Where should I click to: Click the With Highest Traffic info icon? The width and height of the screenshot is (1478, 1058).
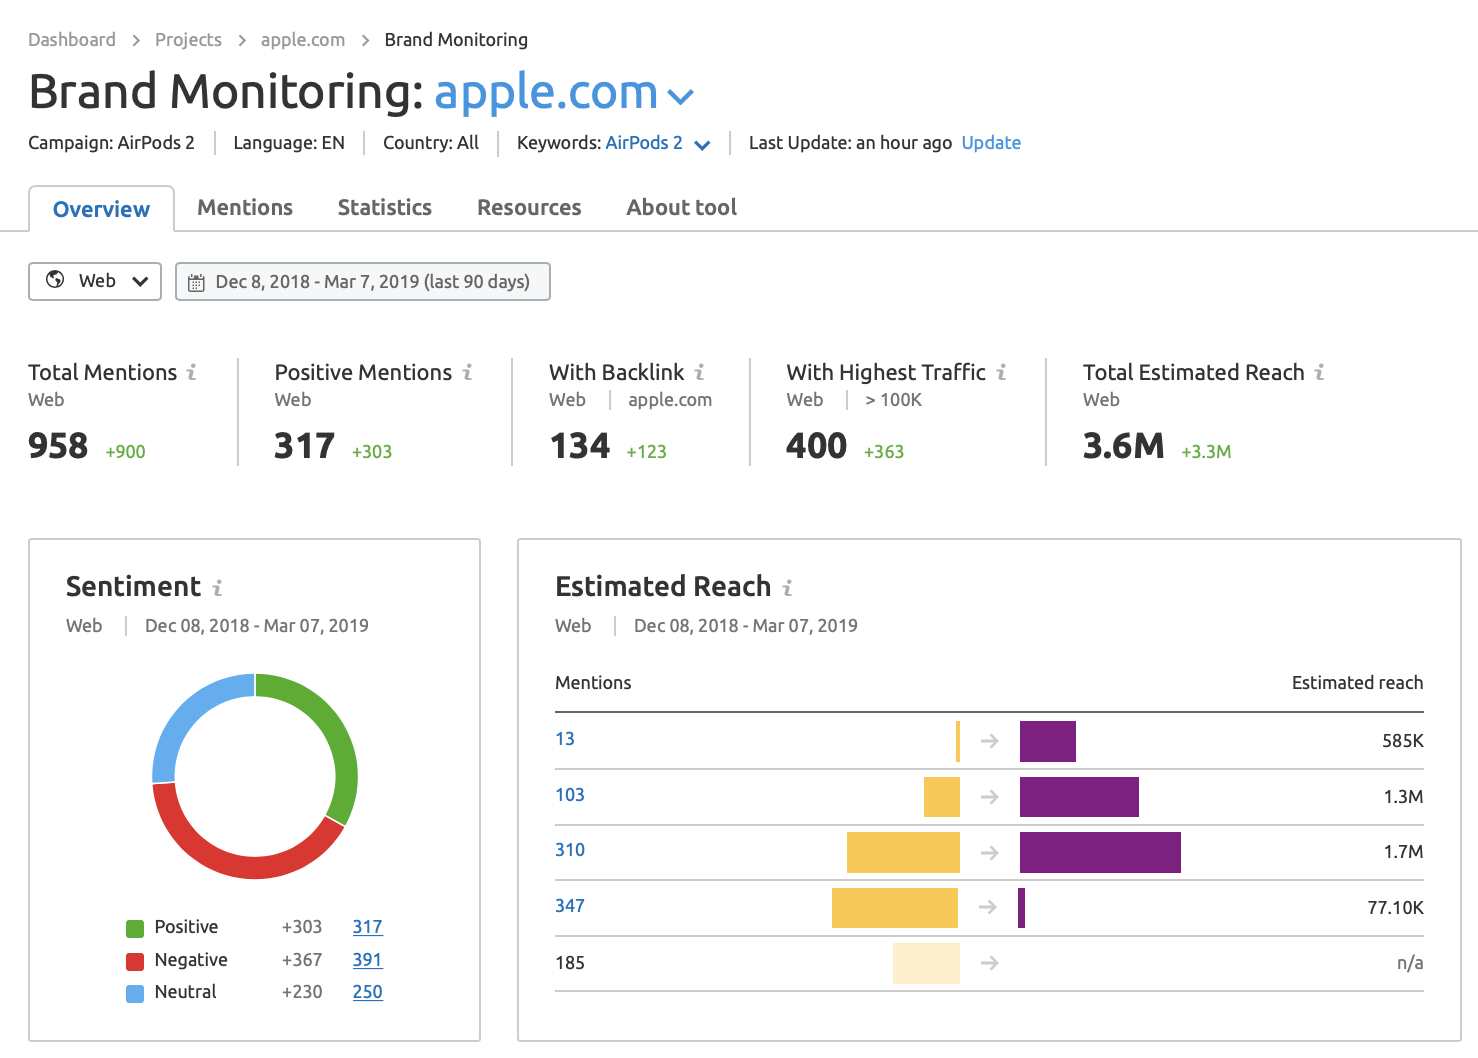[1000, 372]
